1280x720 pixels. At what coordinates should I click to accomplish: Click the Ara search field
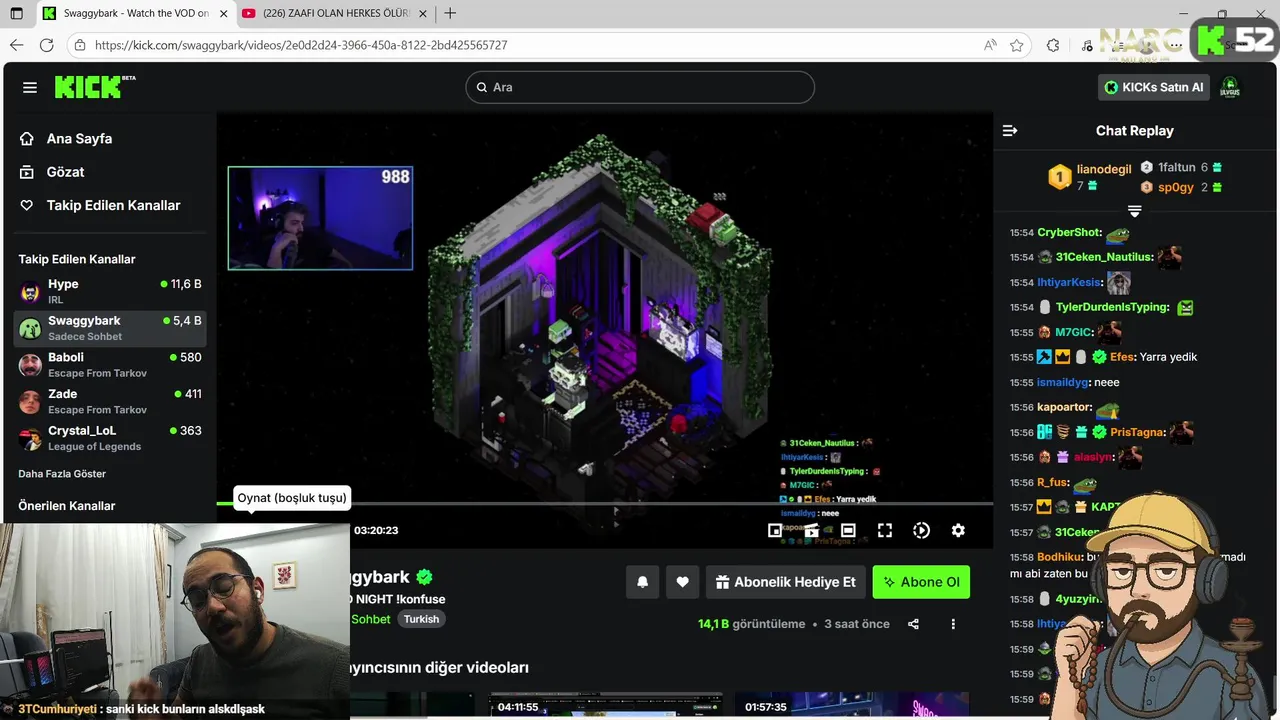pos(640,87)
